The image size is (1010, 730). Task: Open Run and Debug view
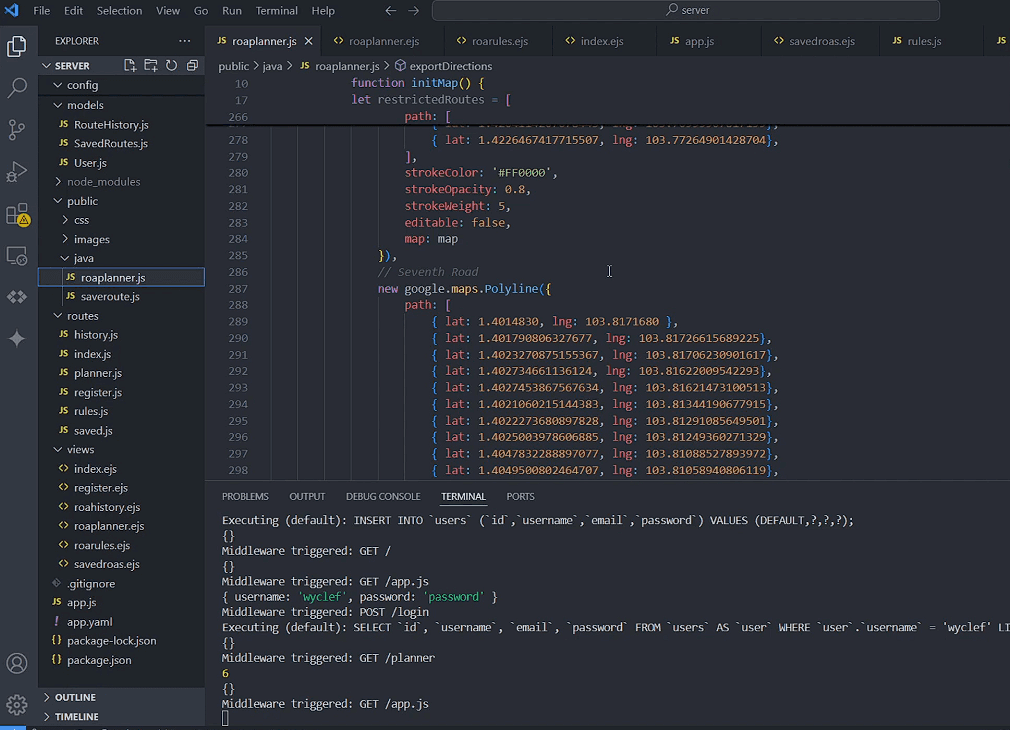17,172
